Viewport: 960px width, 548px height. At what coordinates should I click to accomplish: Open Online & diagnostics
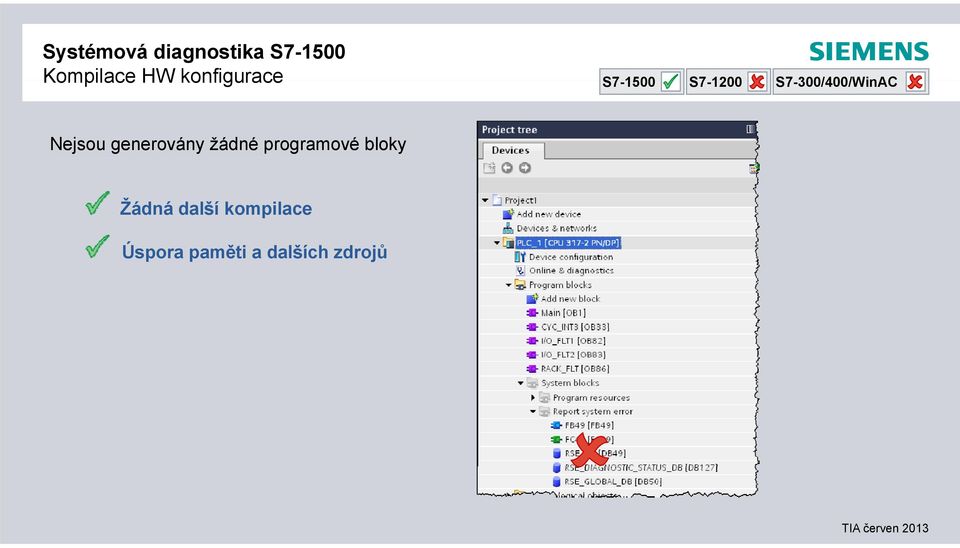pos(571,271)
